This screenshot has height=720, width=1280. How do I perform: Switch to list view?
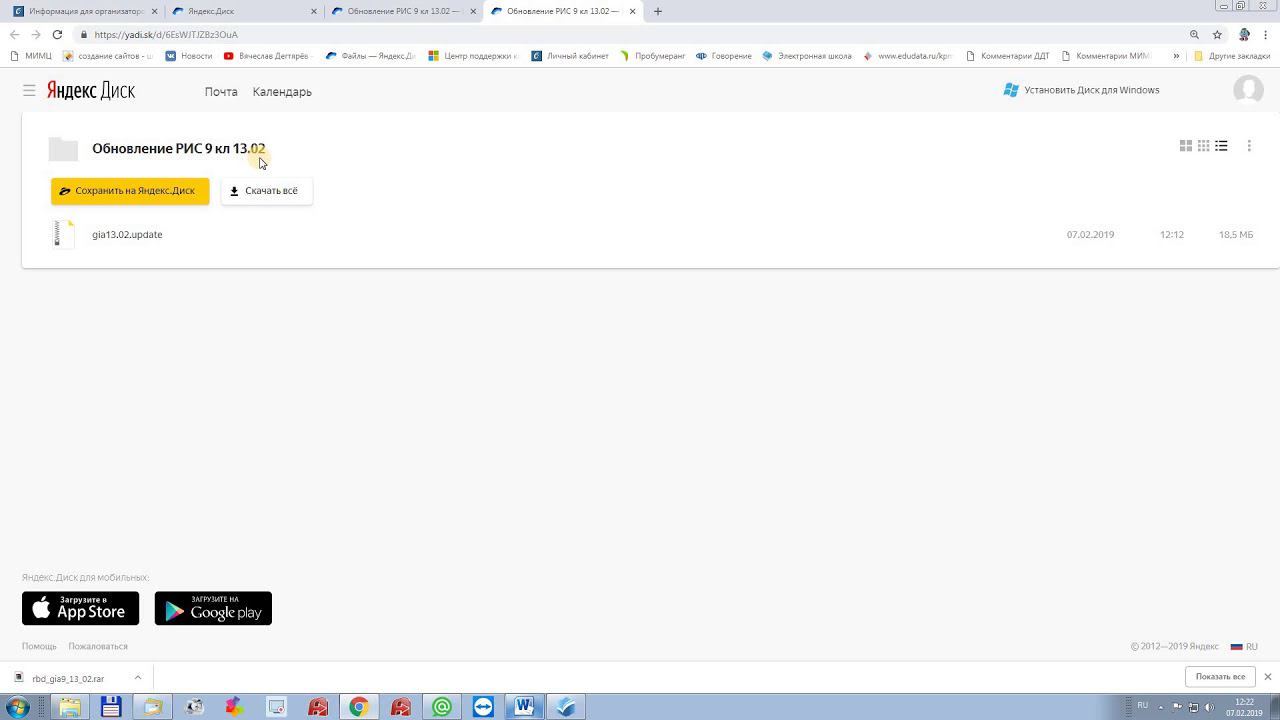[1221, 146]
